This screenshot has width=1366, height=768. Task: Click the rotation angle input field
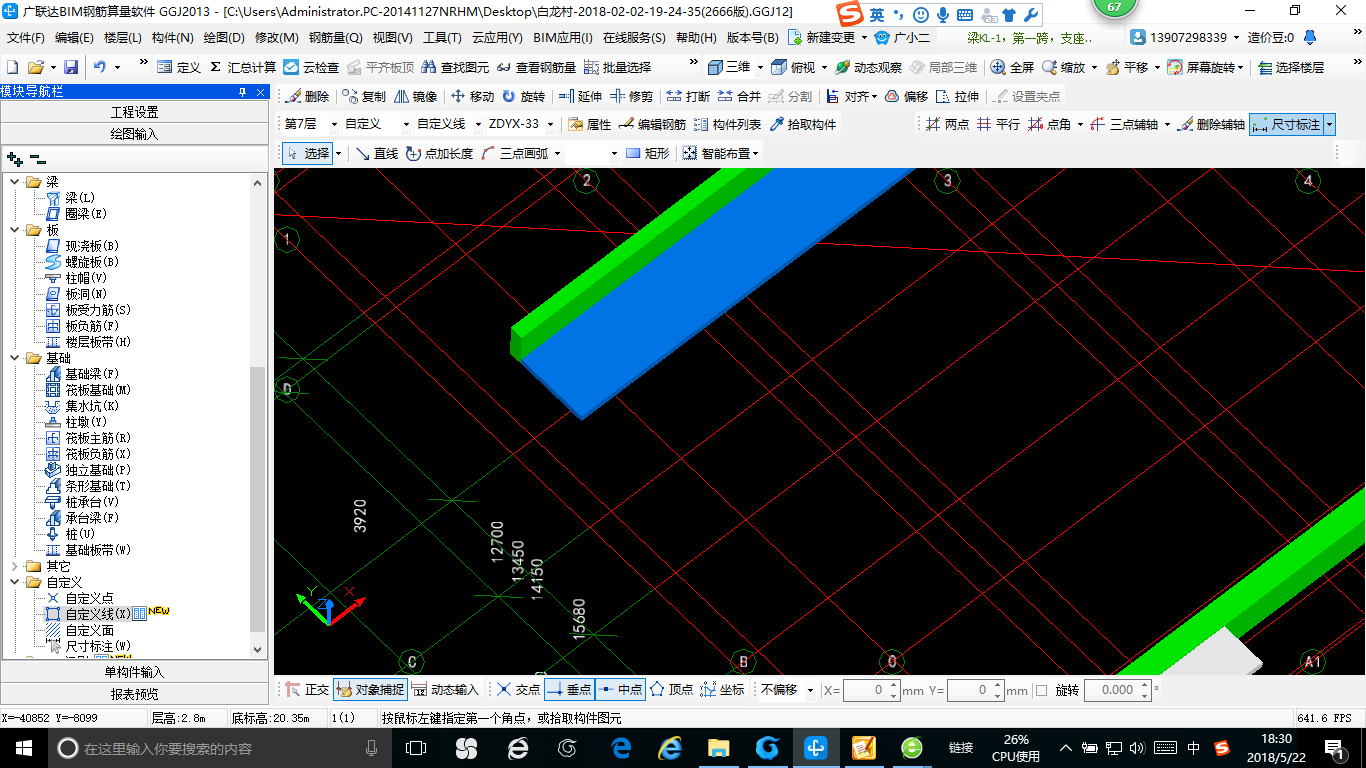[x=1117, y=690]
